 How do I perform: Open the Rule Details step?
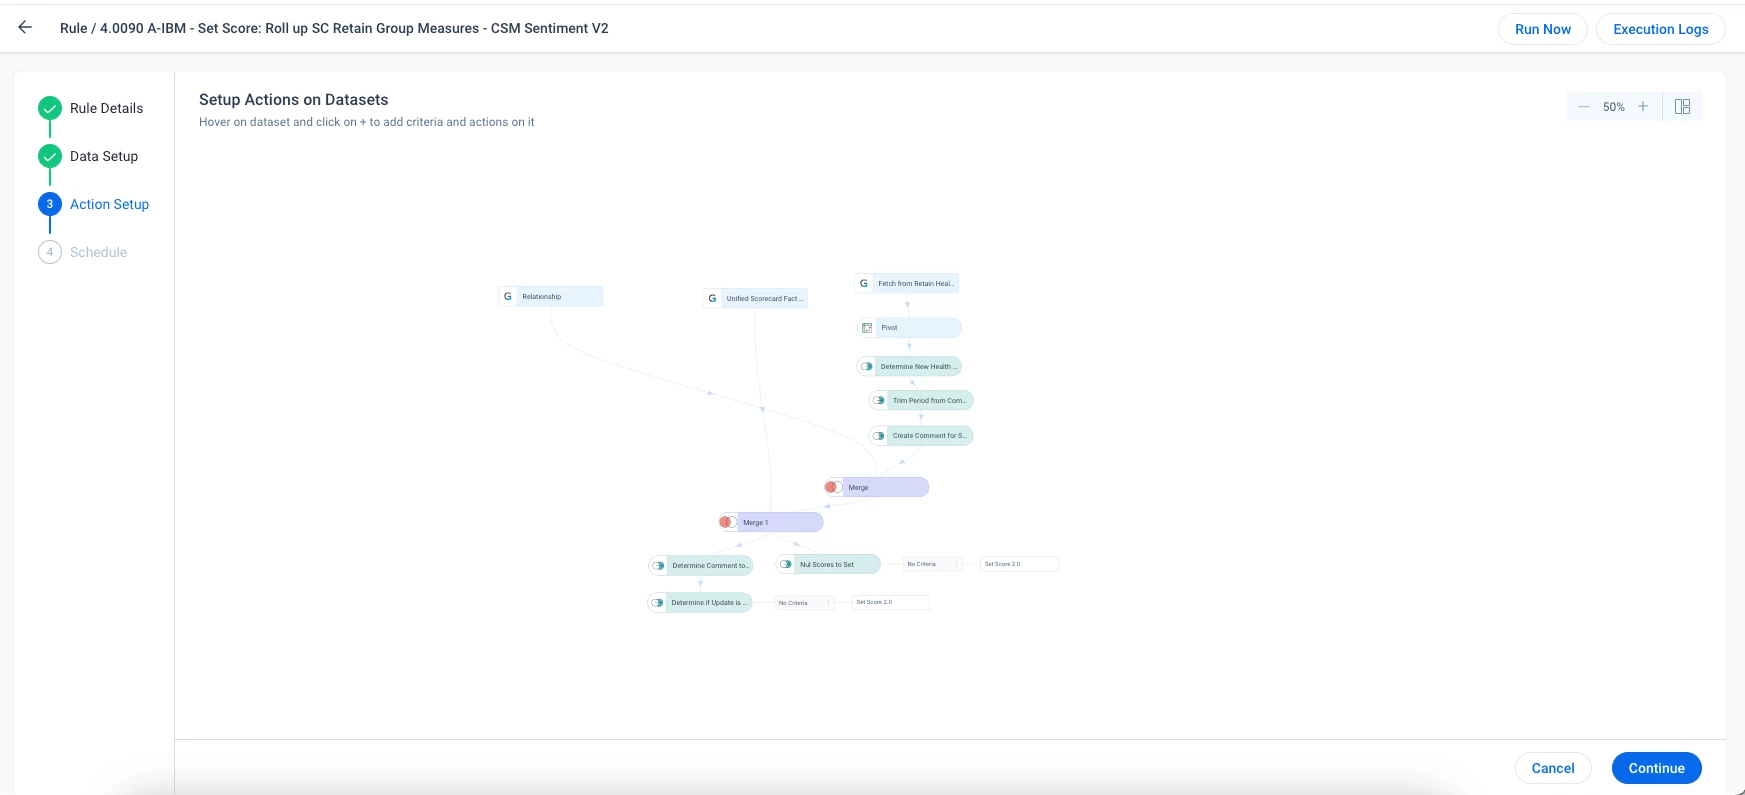coord(106,108)
